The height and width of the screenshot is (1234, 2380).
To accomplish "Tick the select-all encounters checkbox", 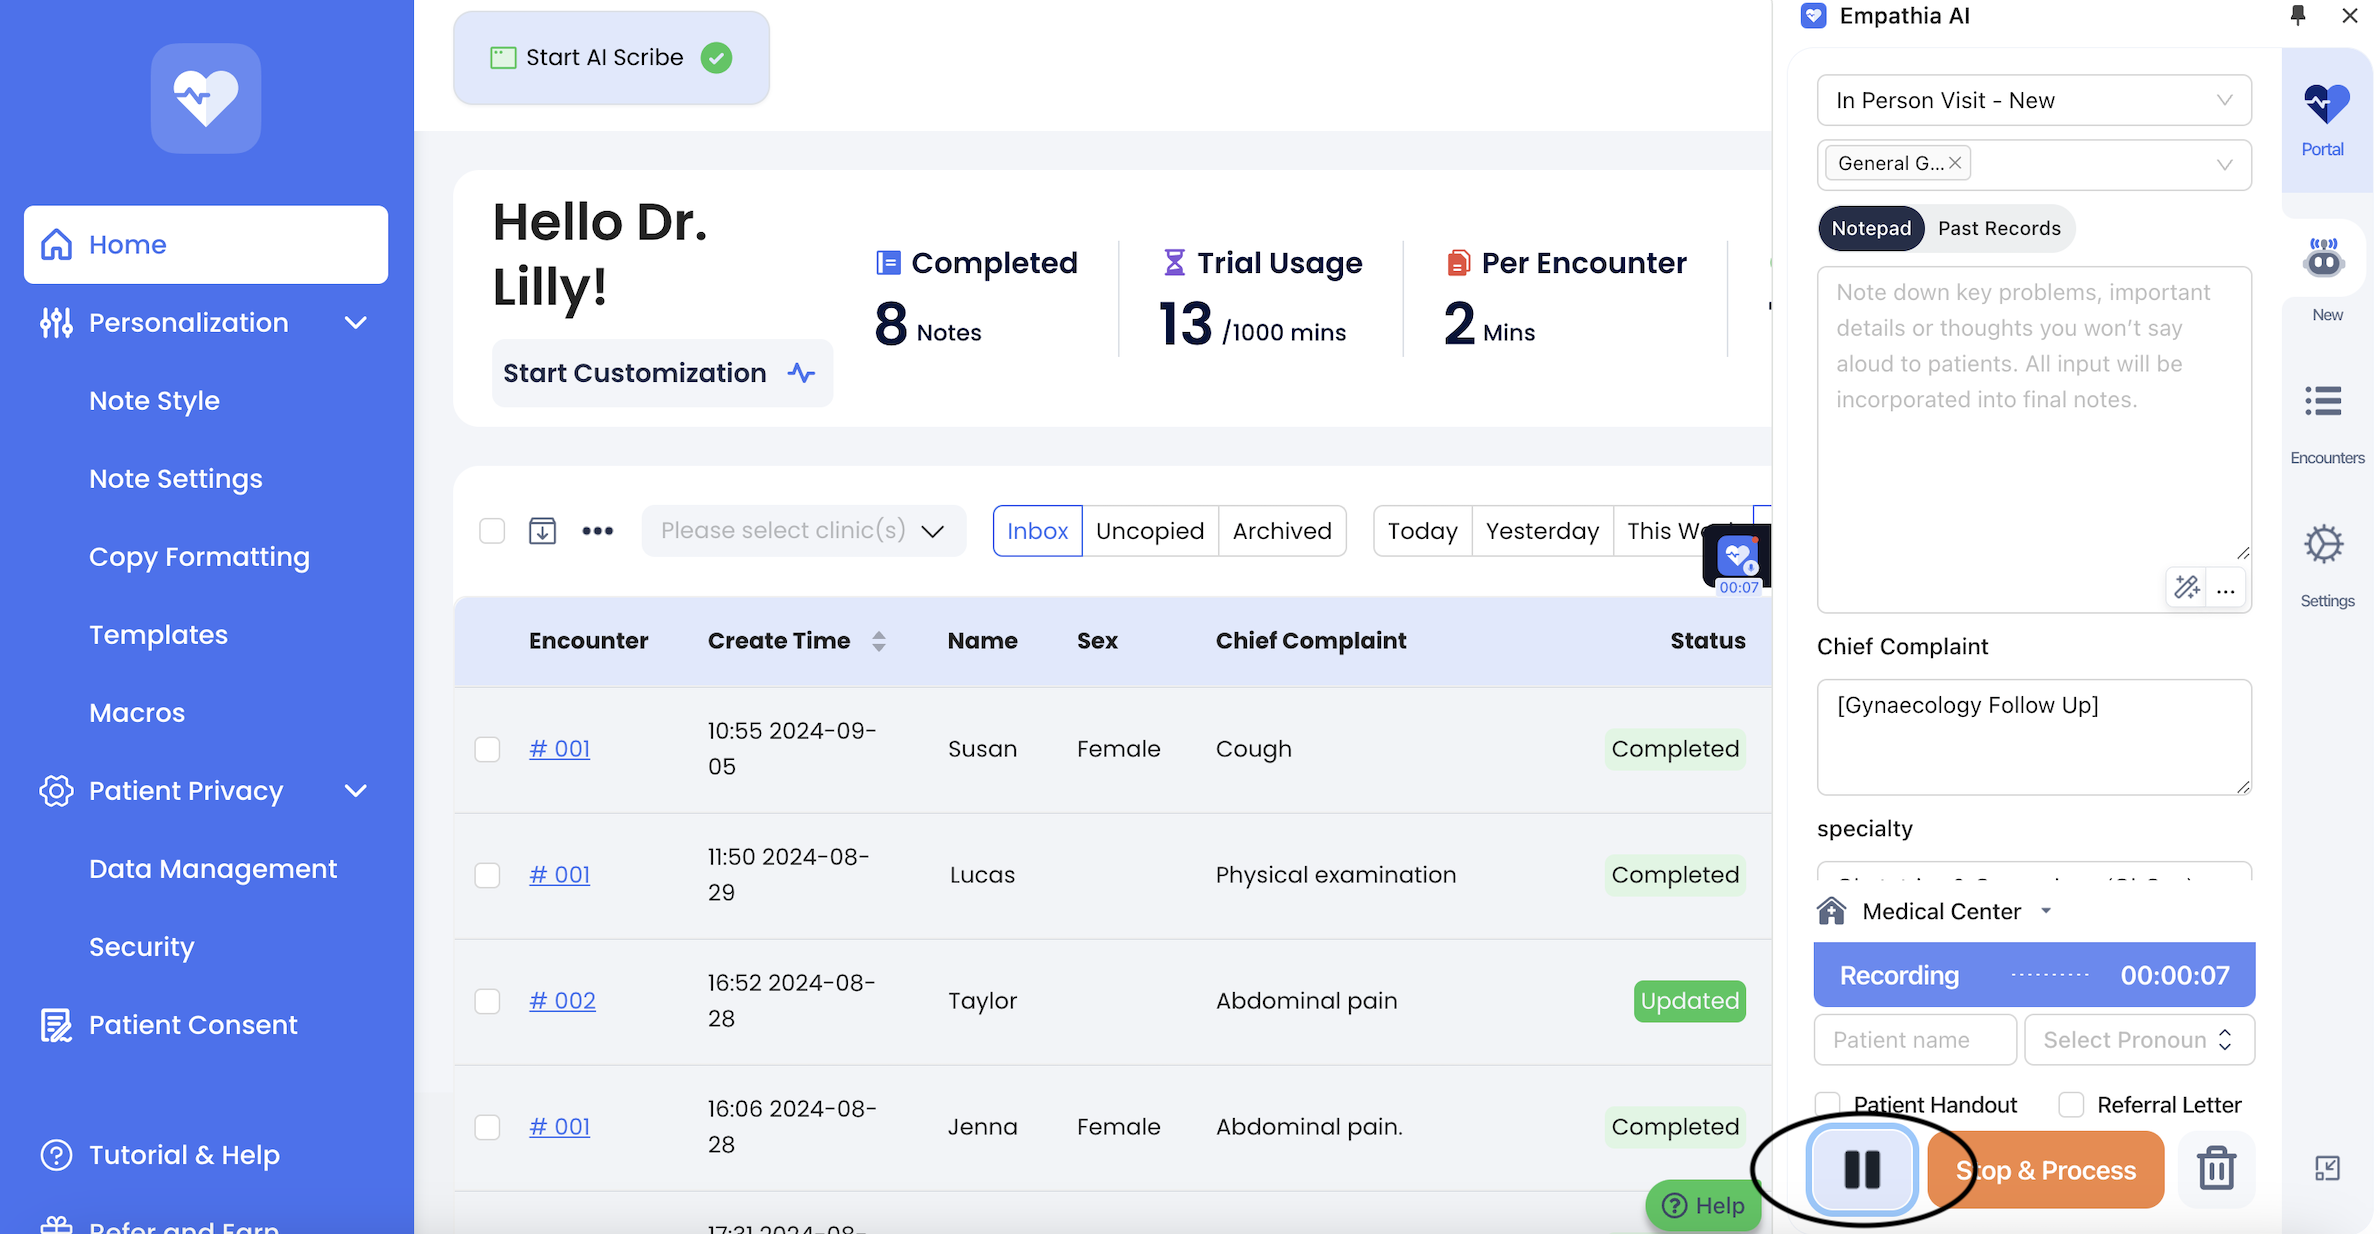I will [x=492, y=531].
